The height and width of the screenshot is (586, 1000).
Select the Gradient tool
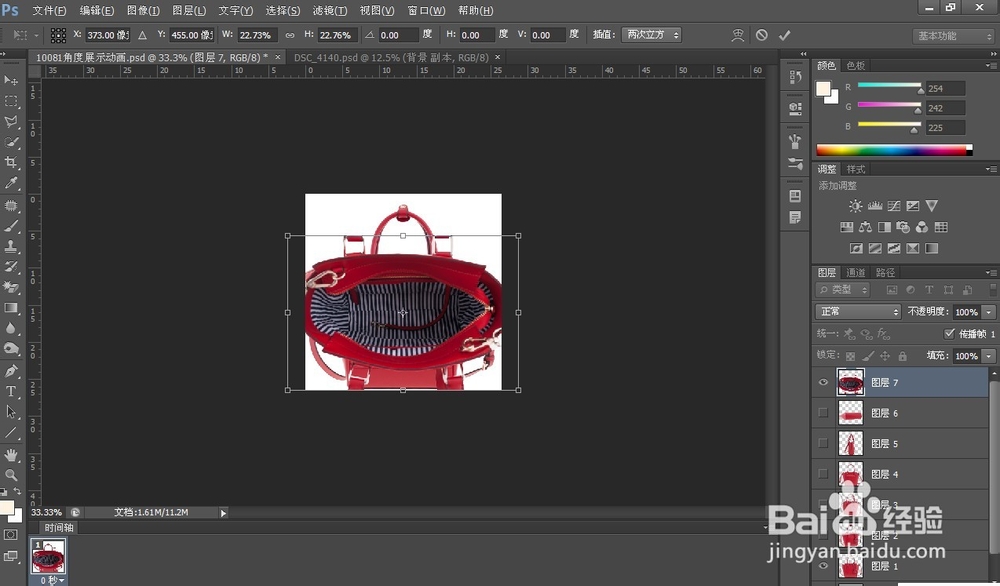point(11,308)
